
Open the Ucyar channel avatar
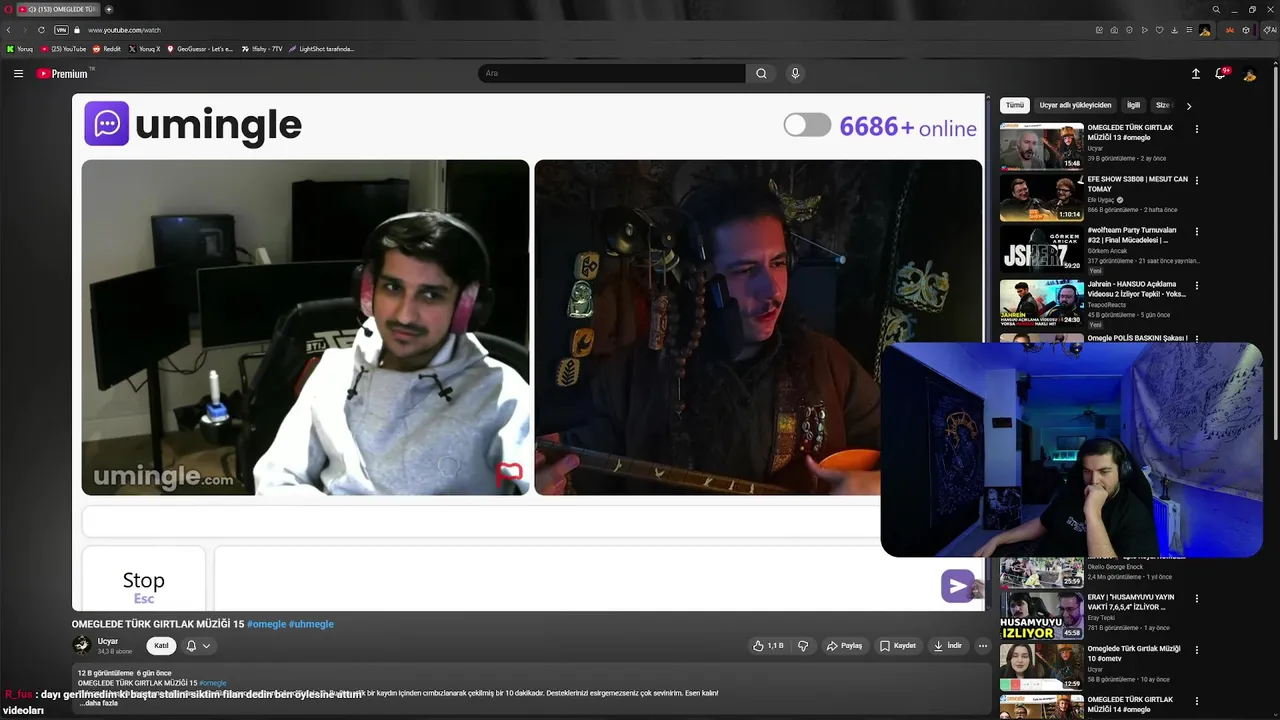pos(82,646)
